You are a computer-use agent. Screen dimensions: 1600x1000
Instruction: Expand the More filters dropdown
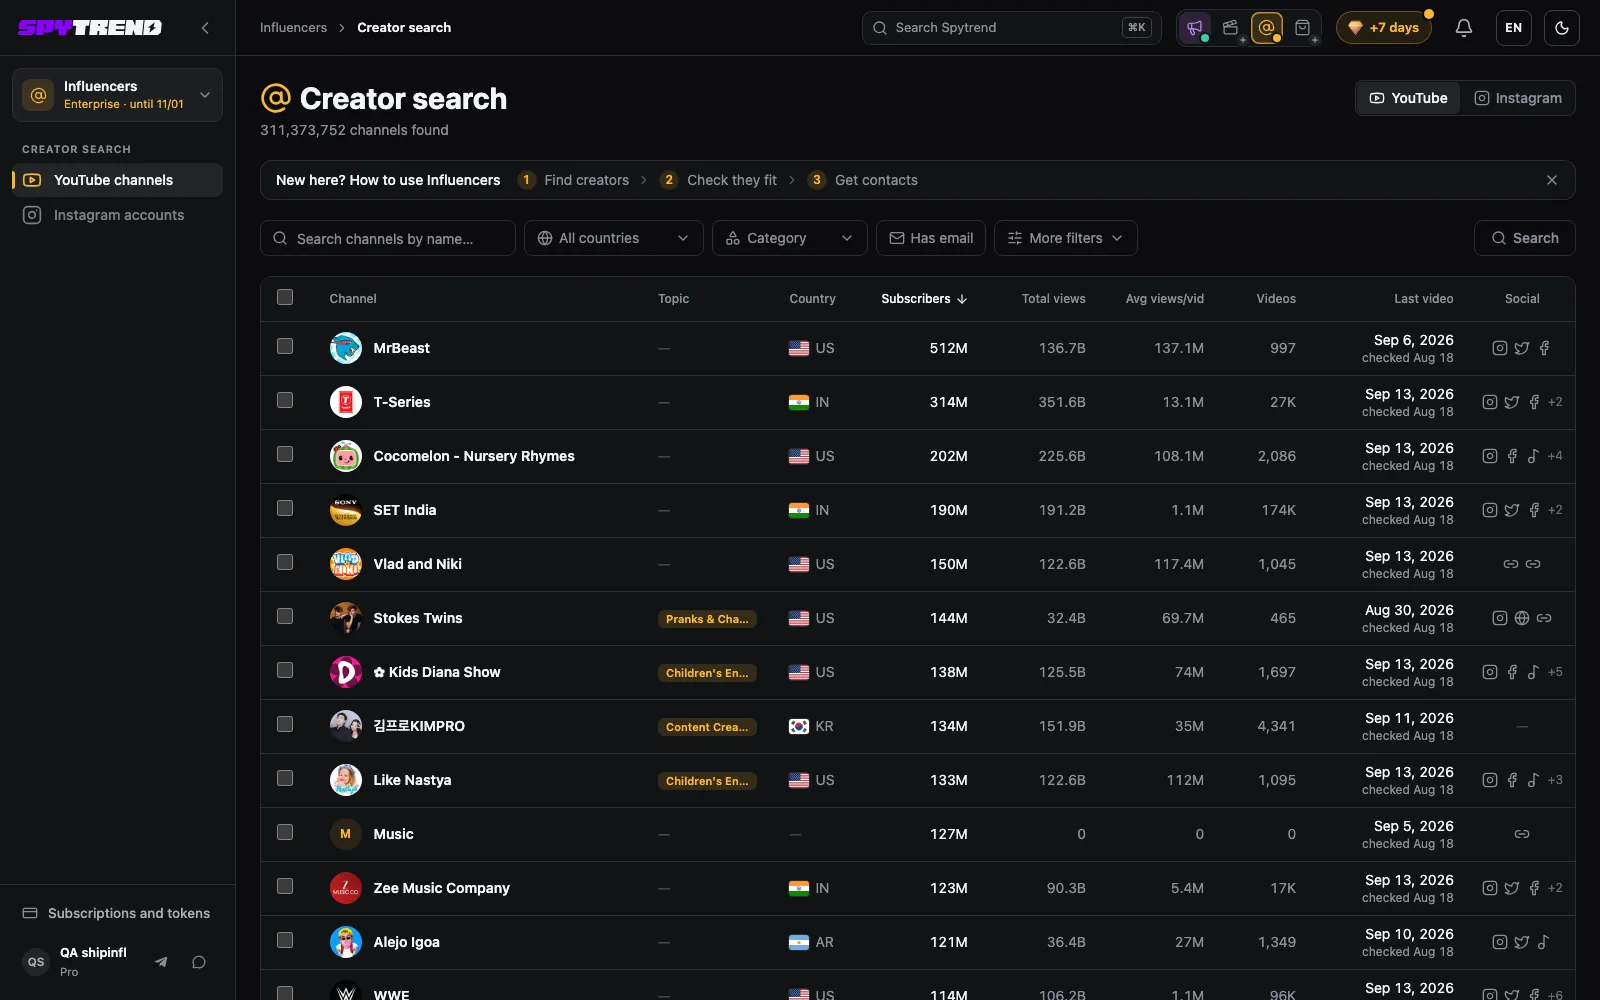coord(1065,238)
